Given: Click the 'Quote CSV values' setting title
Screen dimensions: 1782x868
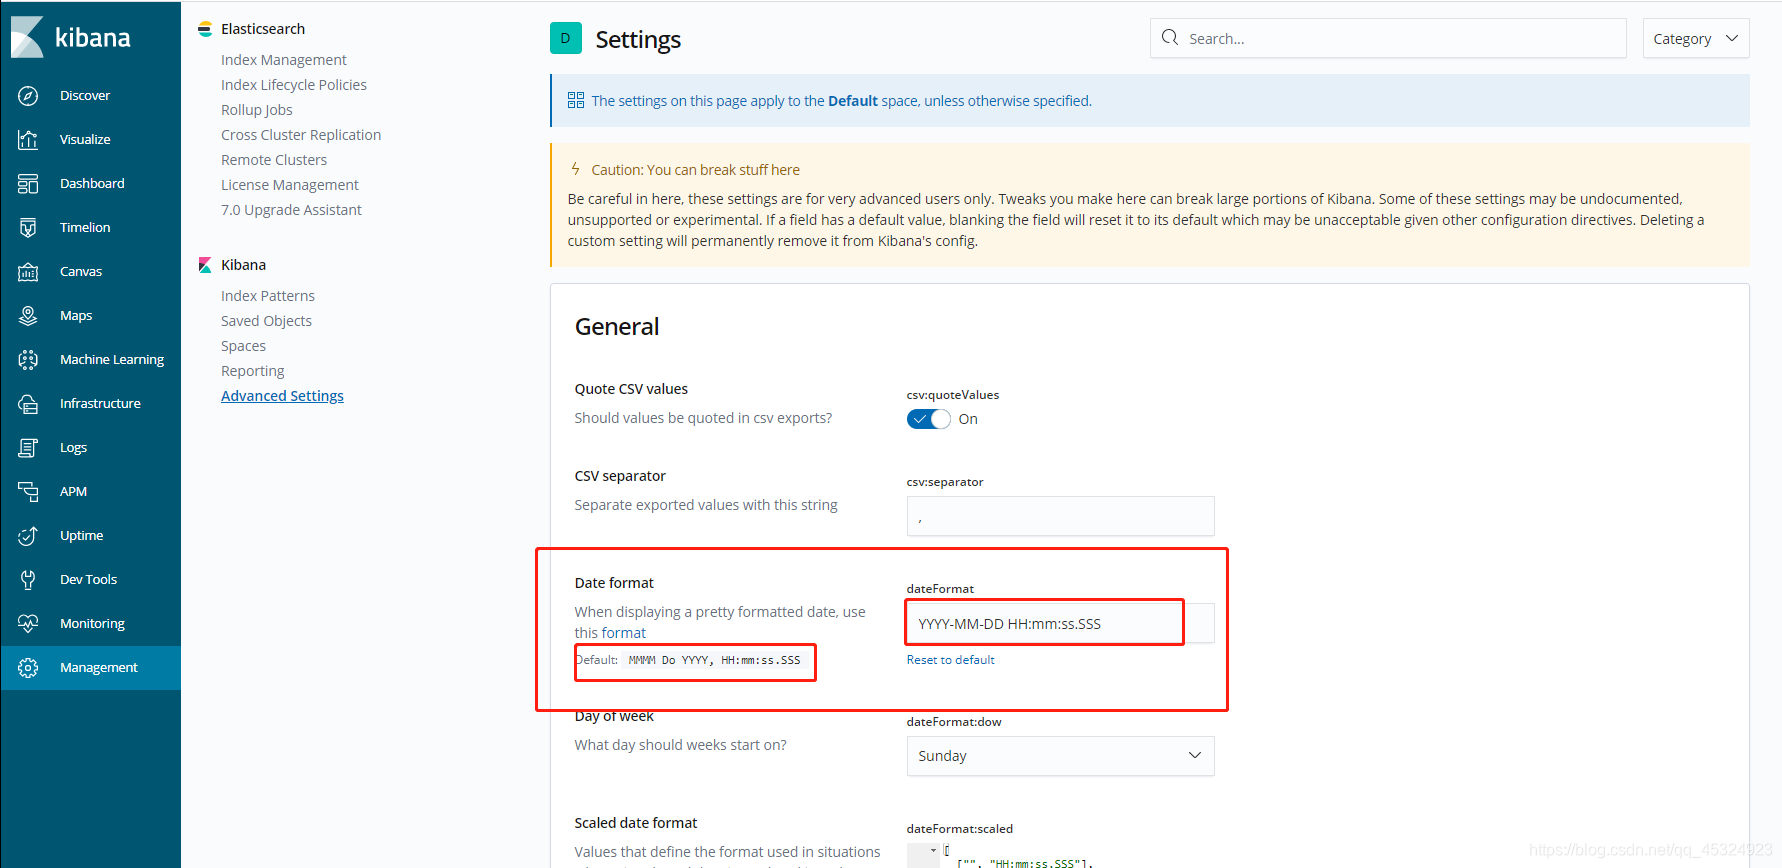Looking at the screenshot, I should coord(631,389).
